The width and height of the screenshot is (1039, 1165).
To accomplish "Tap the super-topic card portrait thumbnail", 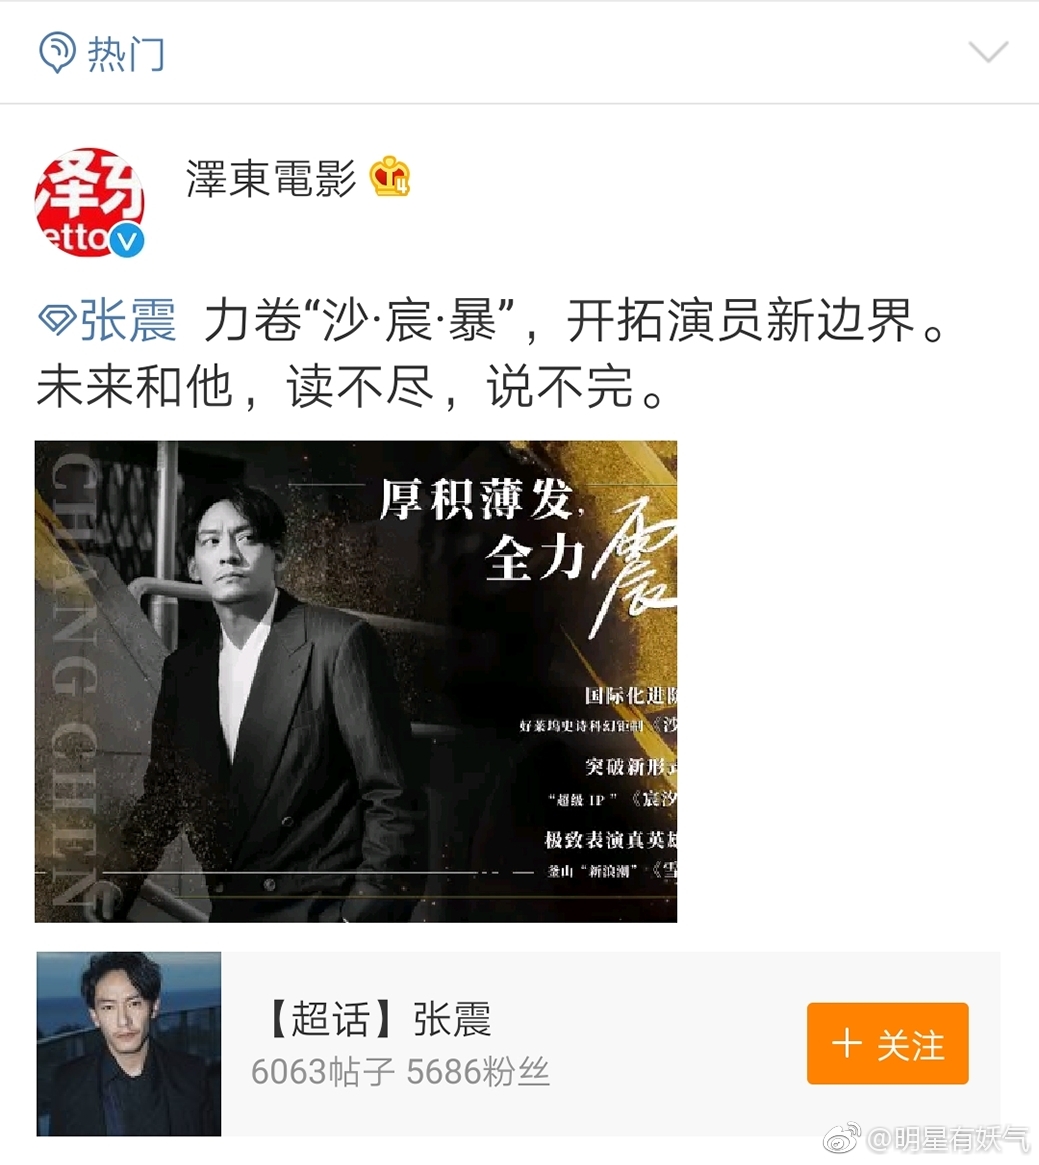I will (x=129, y=1044).
